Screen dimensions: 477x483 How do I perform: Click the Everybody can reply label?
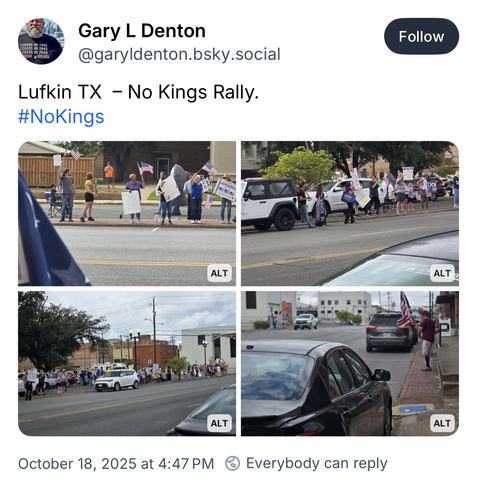tap(317, 463)
